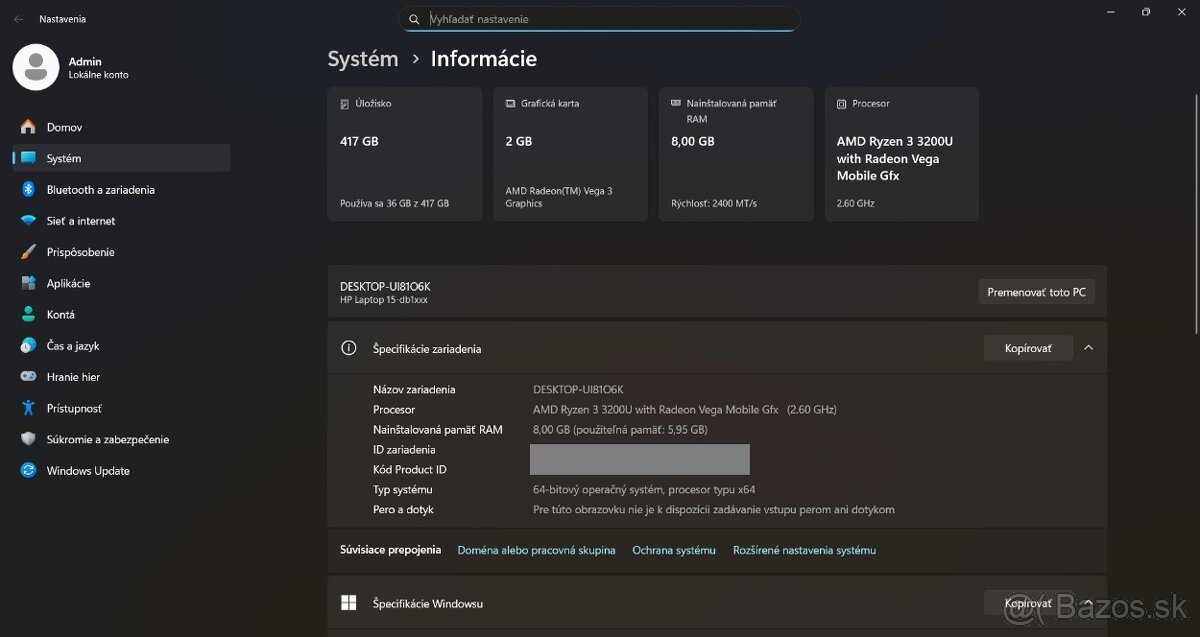1200x637 pixels.
Task: Click the Súvisiace prepojenia label
Action: click(390, 550)
